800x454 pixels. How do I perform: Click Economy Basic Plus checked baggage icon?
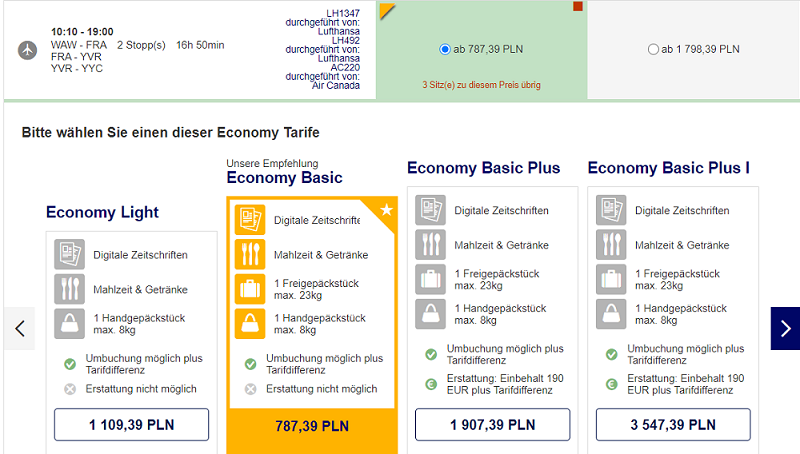(430, 279)
